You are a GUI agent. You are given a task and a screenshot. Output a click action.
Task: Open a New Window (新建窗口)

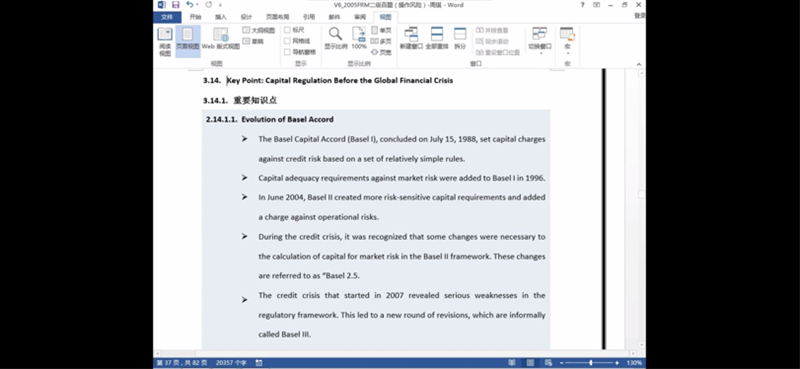click(411, 38)
